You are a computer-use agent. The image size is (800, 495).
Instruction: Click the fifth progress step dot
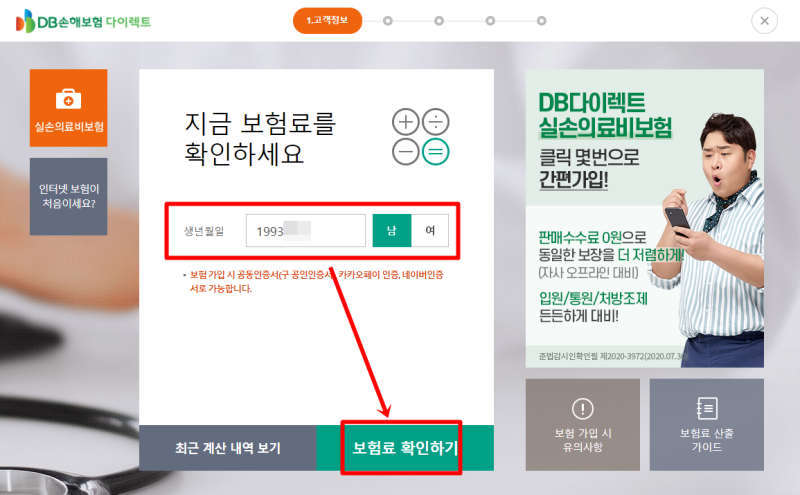[541, 21]
